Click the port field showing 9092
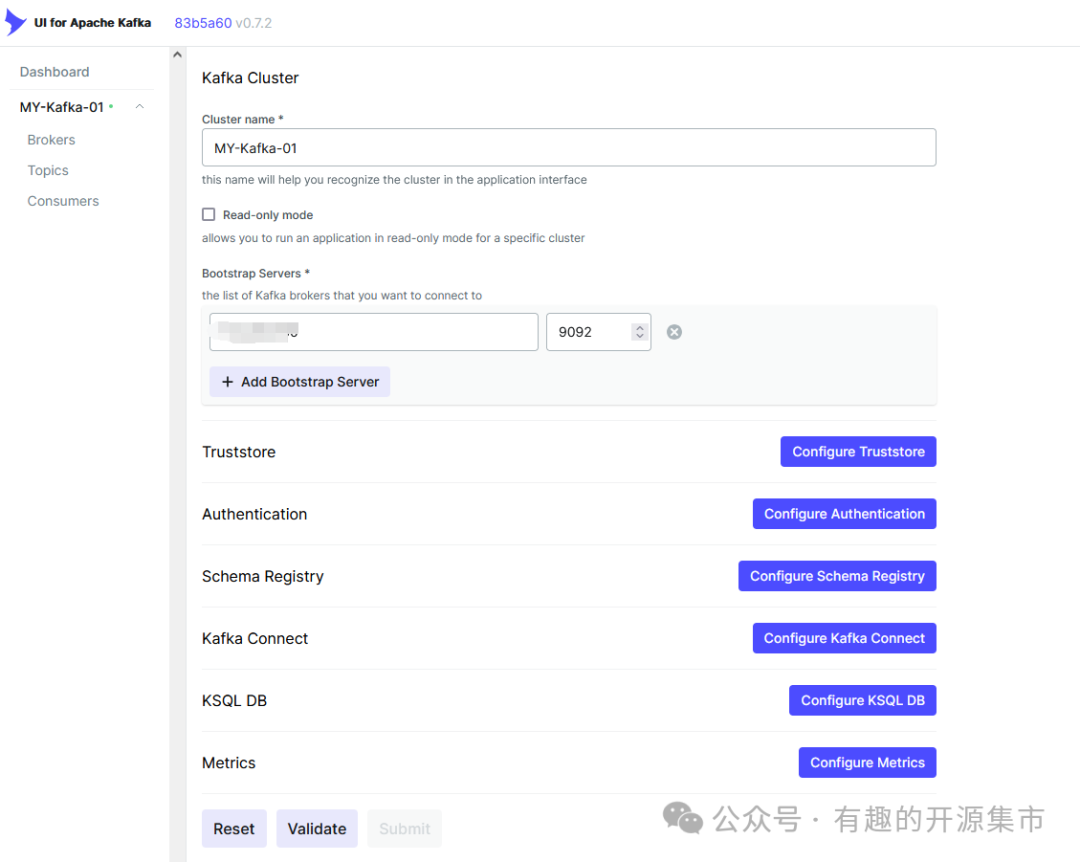This screenshot has width=1080, height=862. click(598, 331)
